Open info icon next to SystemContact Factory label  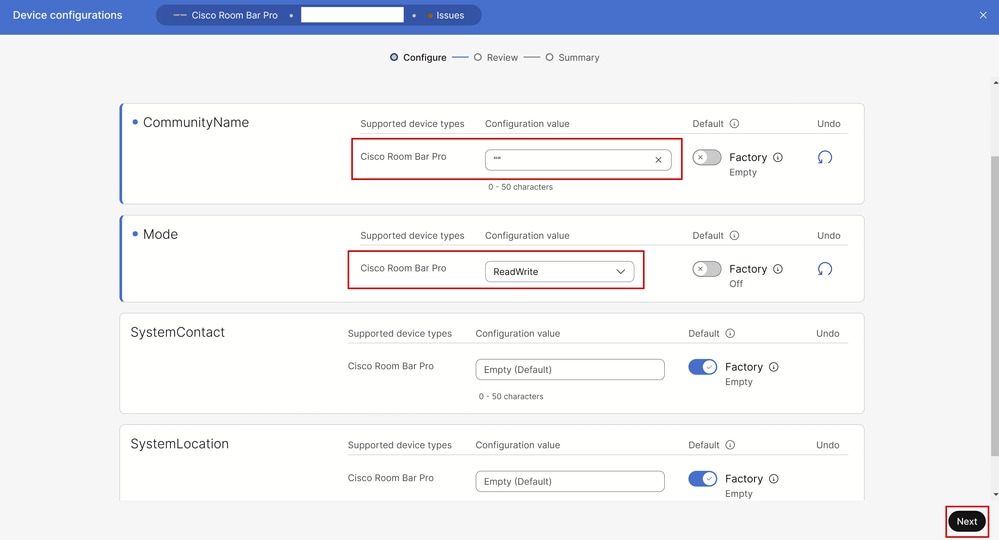773,367
